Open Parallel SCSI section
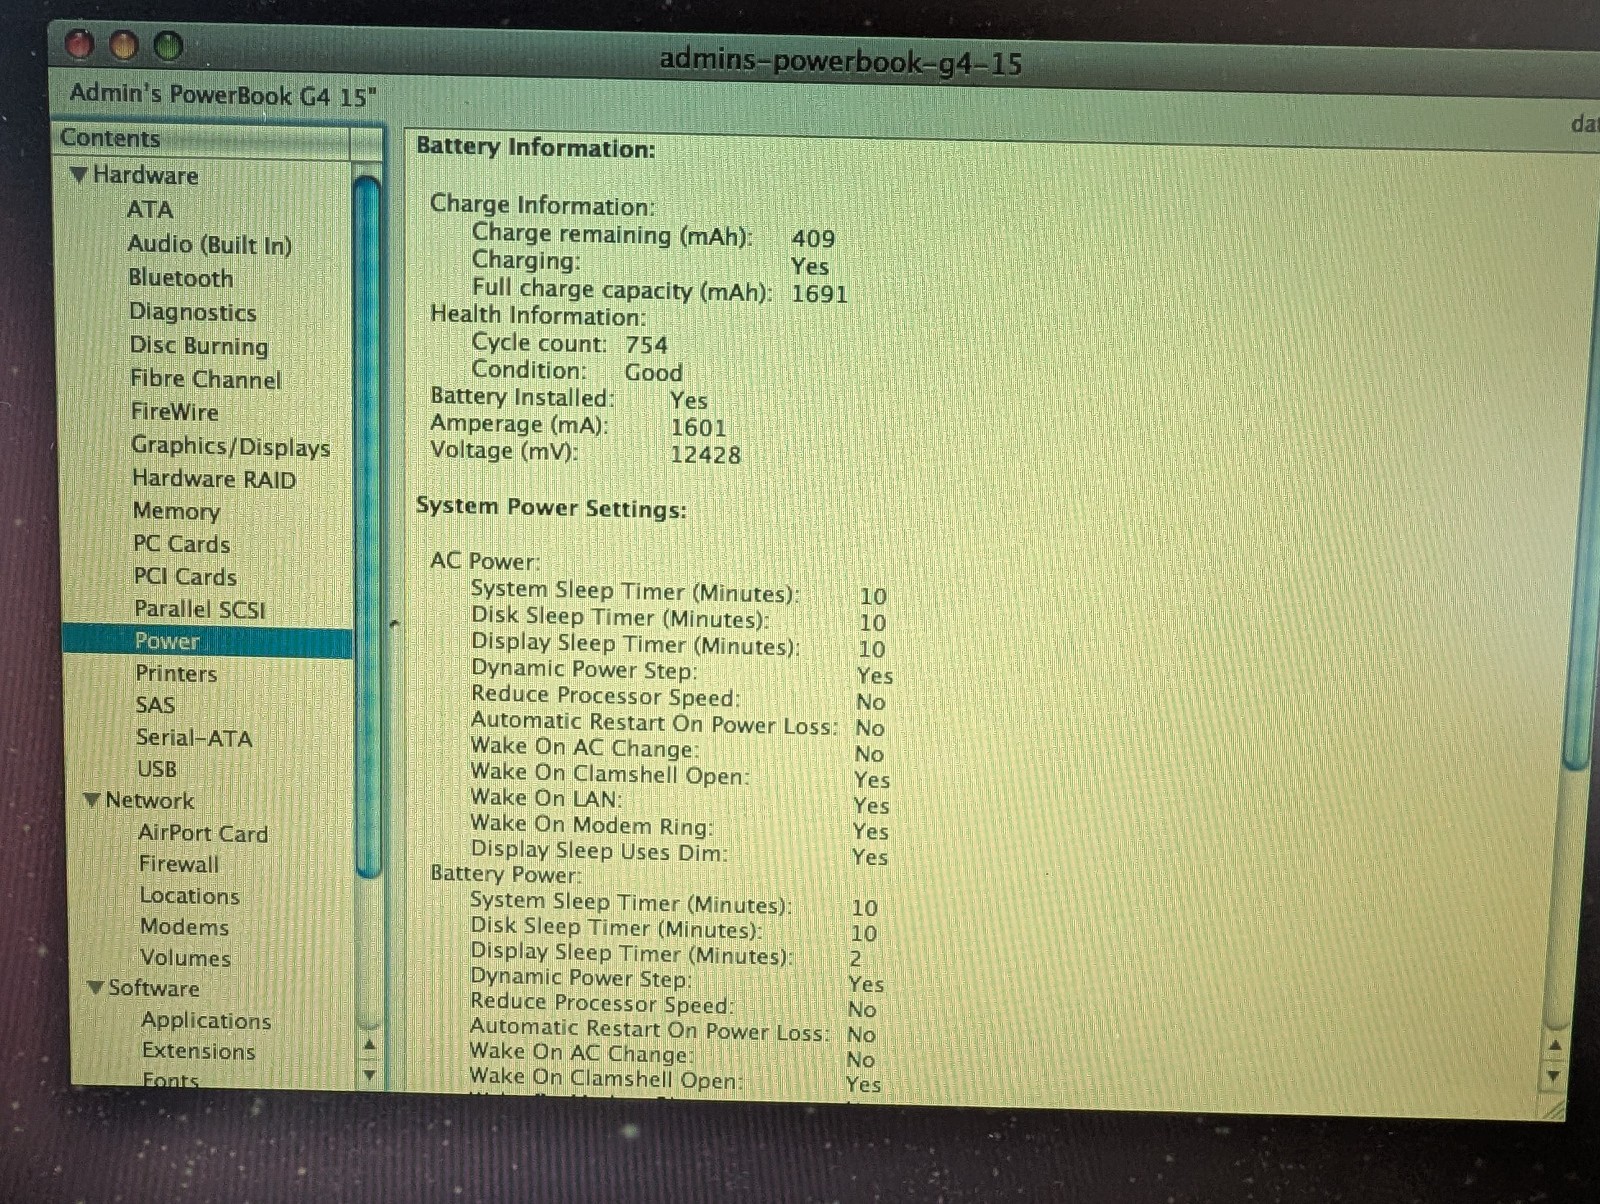The image size is (1600, 1204). [200, 609]
